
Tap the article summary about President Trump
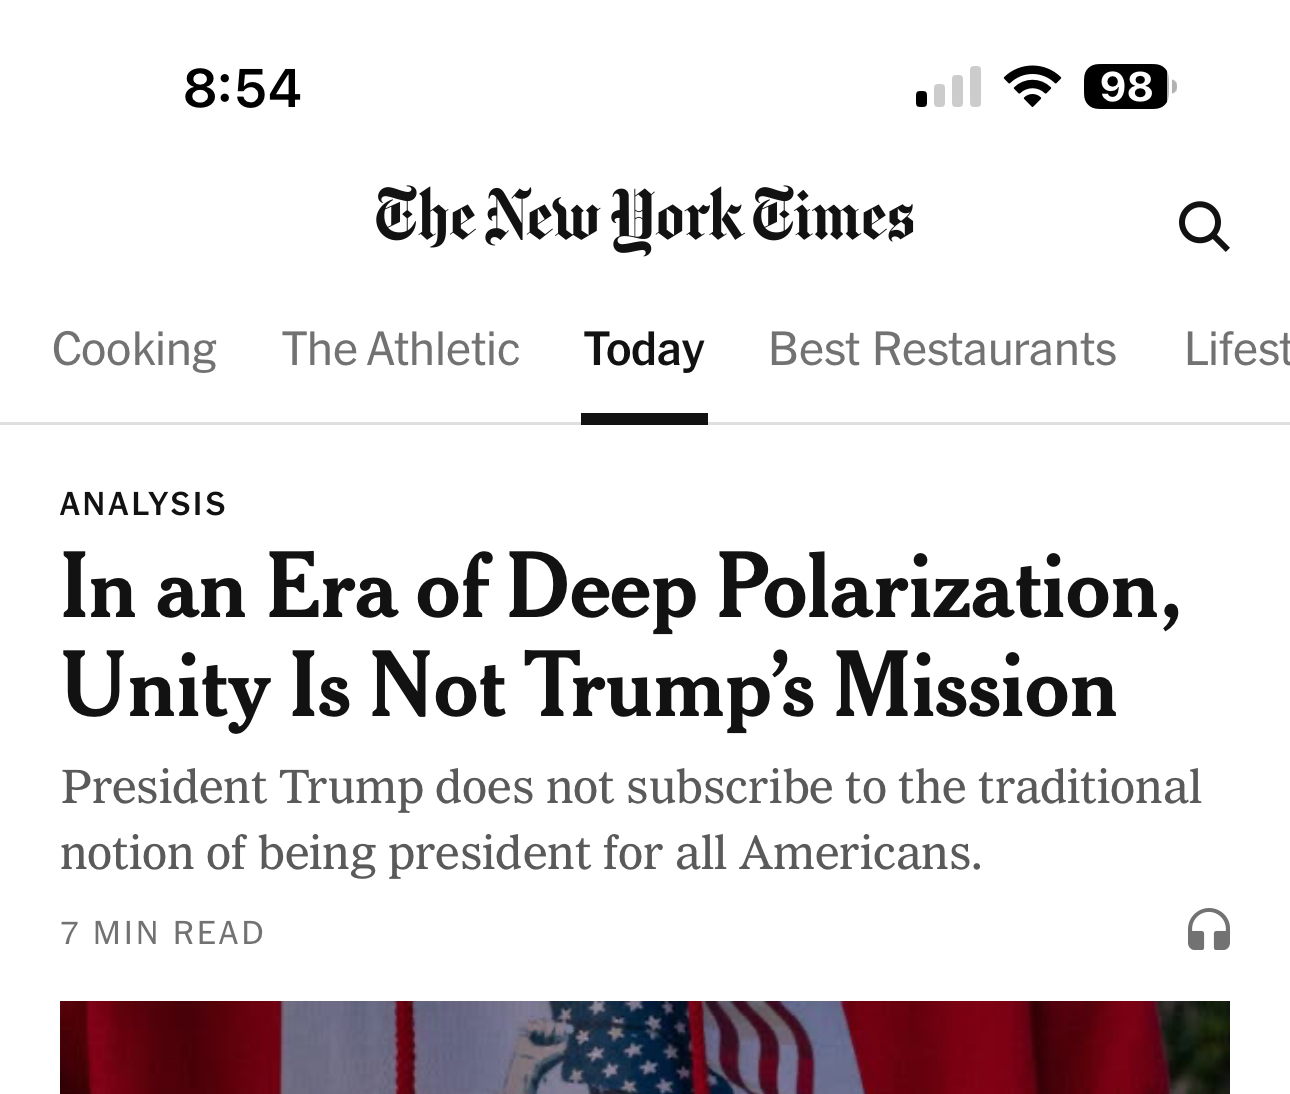click(630, 819)
